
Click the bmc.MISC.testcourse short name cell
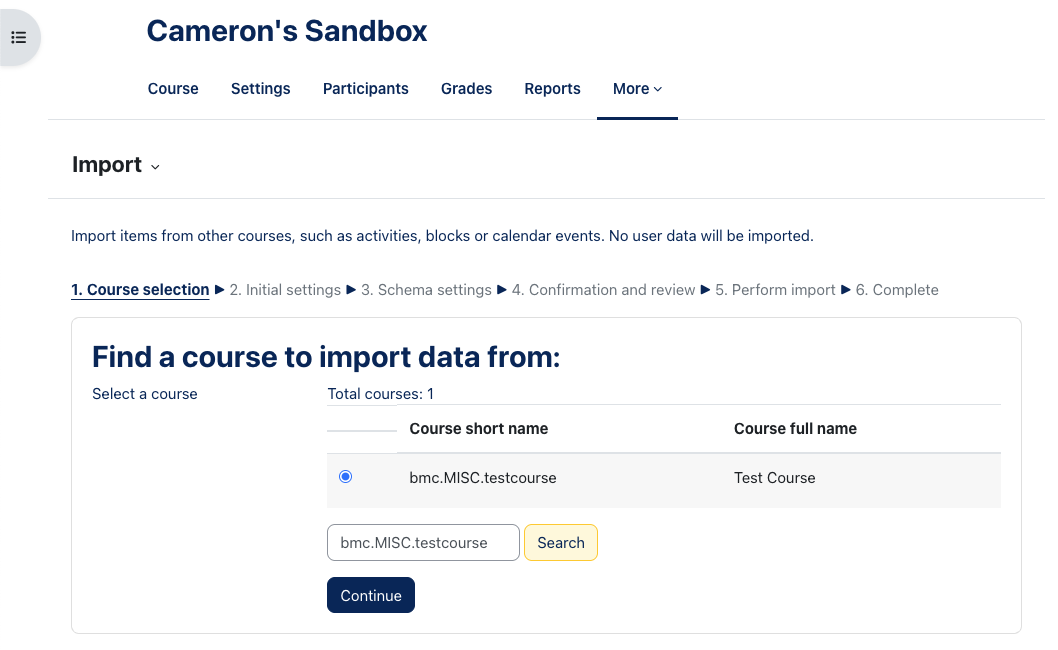483,478
